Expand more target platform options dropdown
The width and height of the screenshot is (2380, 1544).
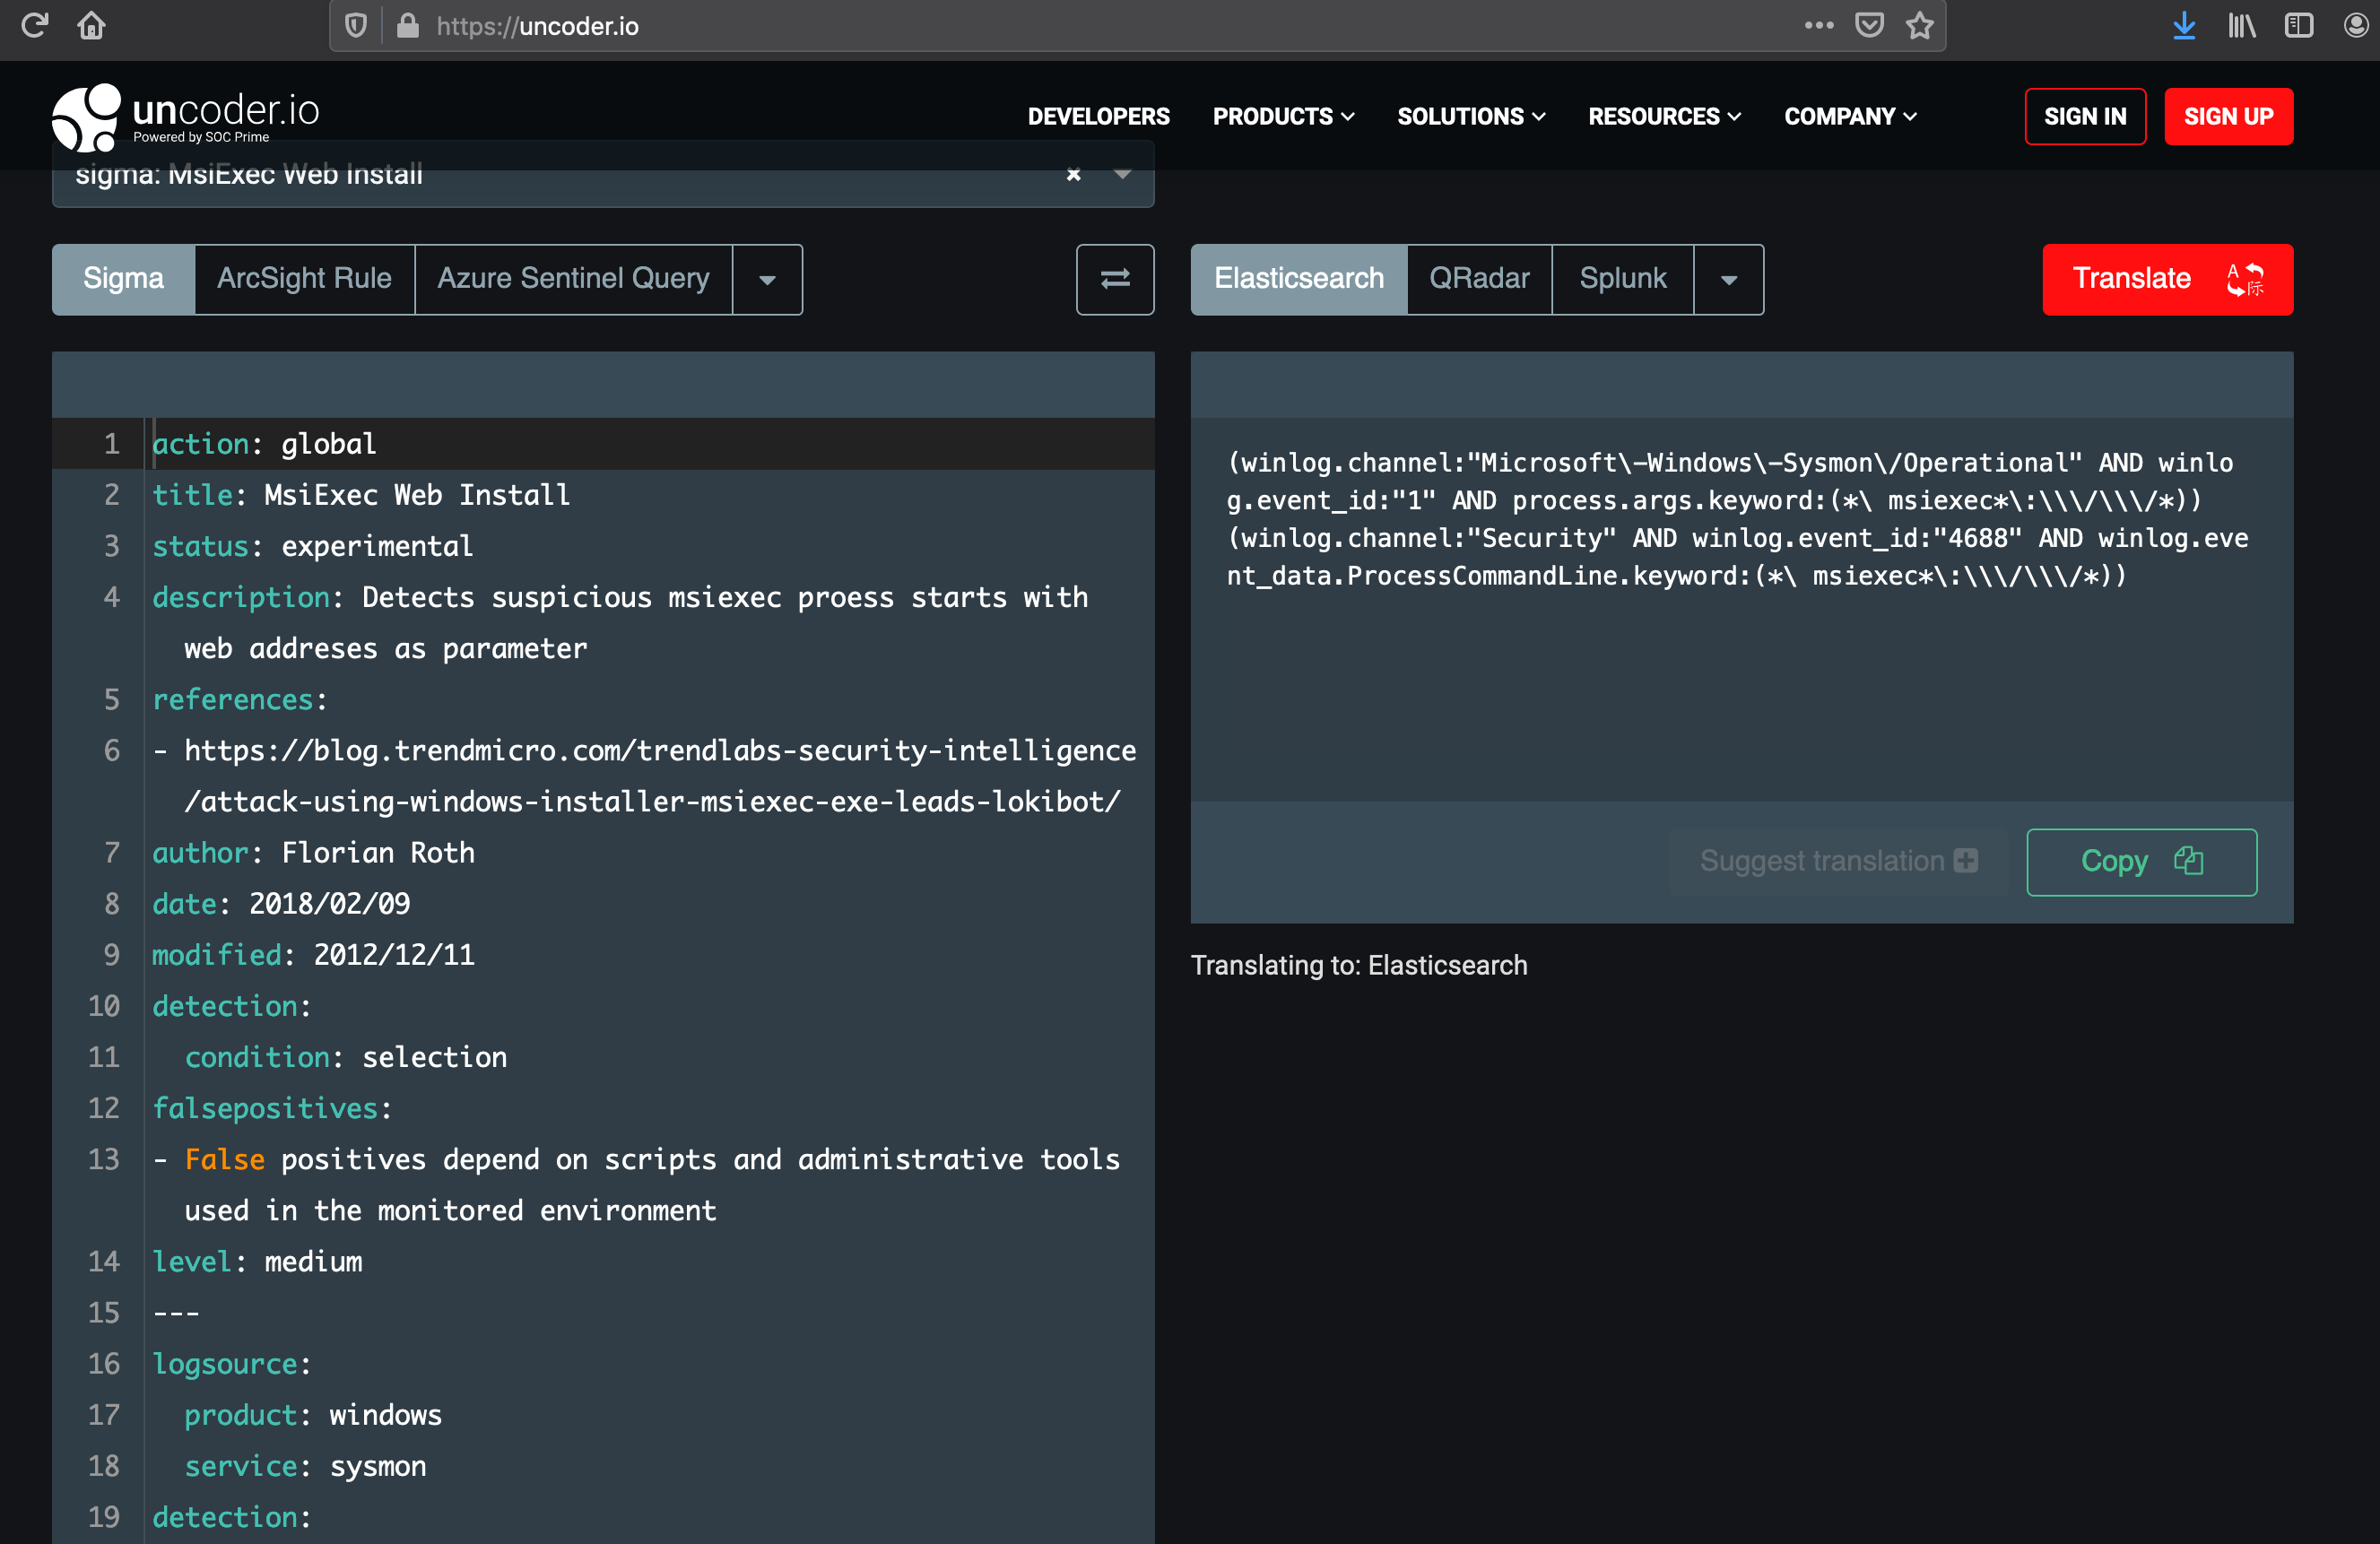1728,280
